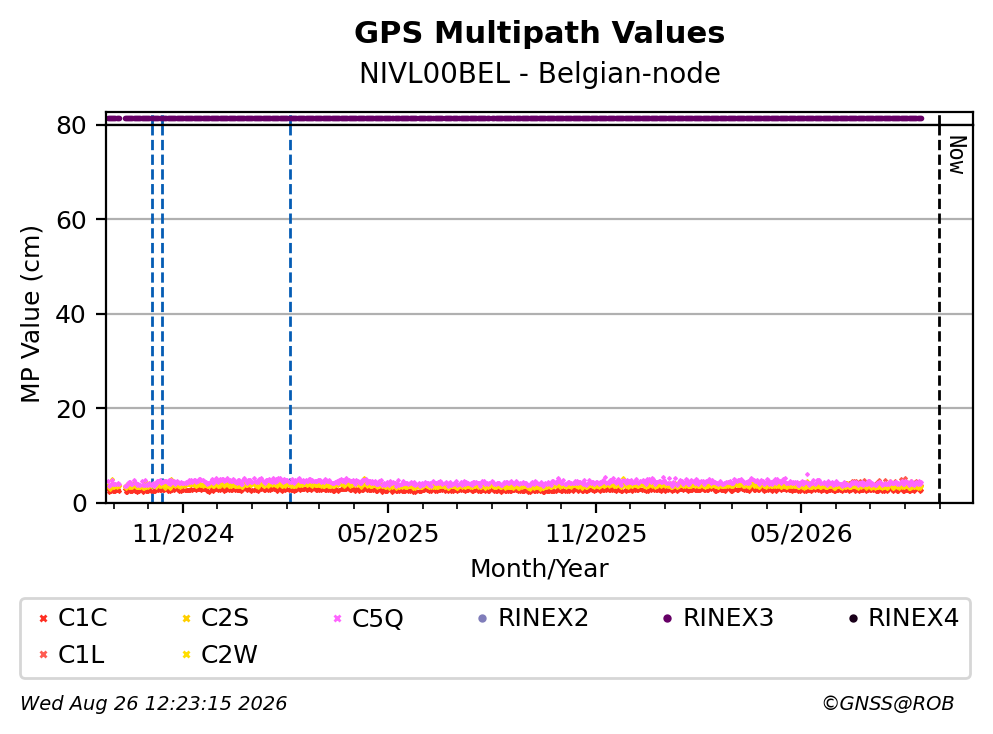Click the RINEX3 purple legend dot
Screen dimensions: 993x734
pos(667,619)
